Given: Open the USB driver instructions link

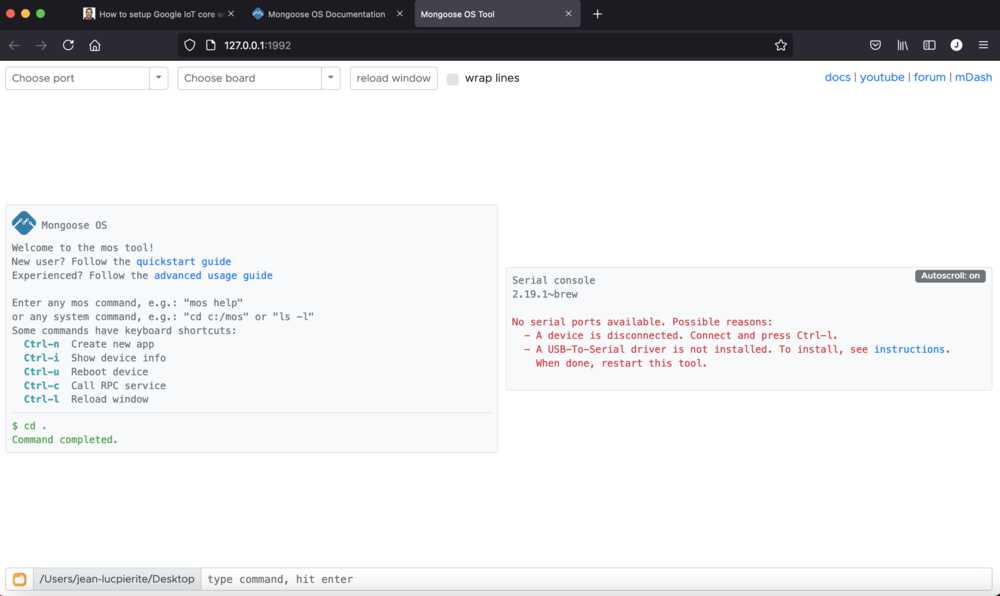Looking at the screenshot, I should click(x=909, y=349).
